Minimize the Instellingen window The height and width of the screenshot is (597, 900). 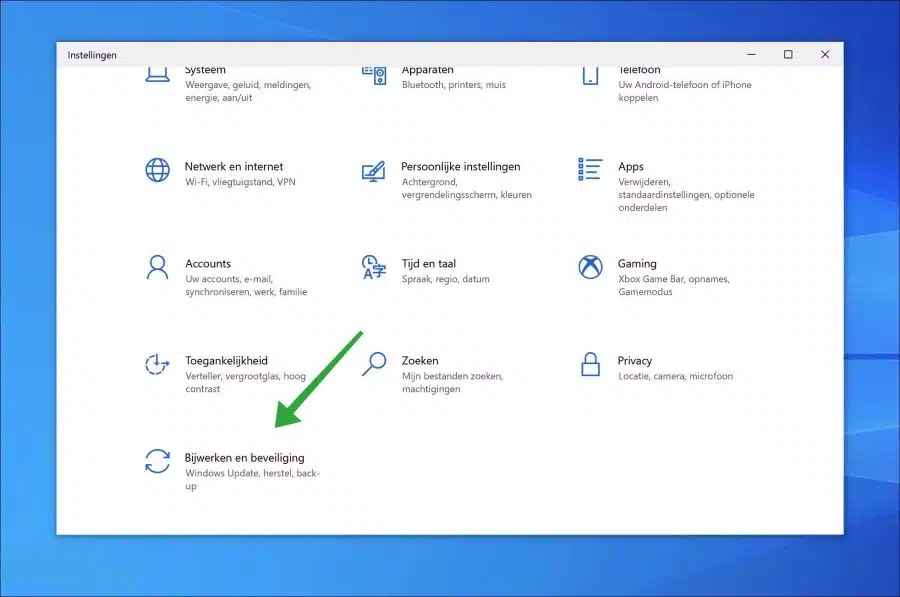(751, 54)
